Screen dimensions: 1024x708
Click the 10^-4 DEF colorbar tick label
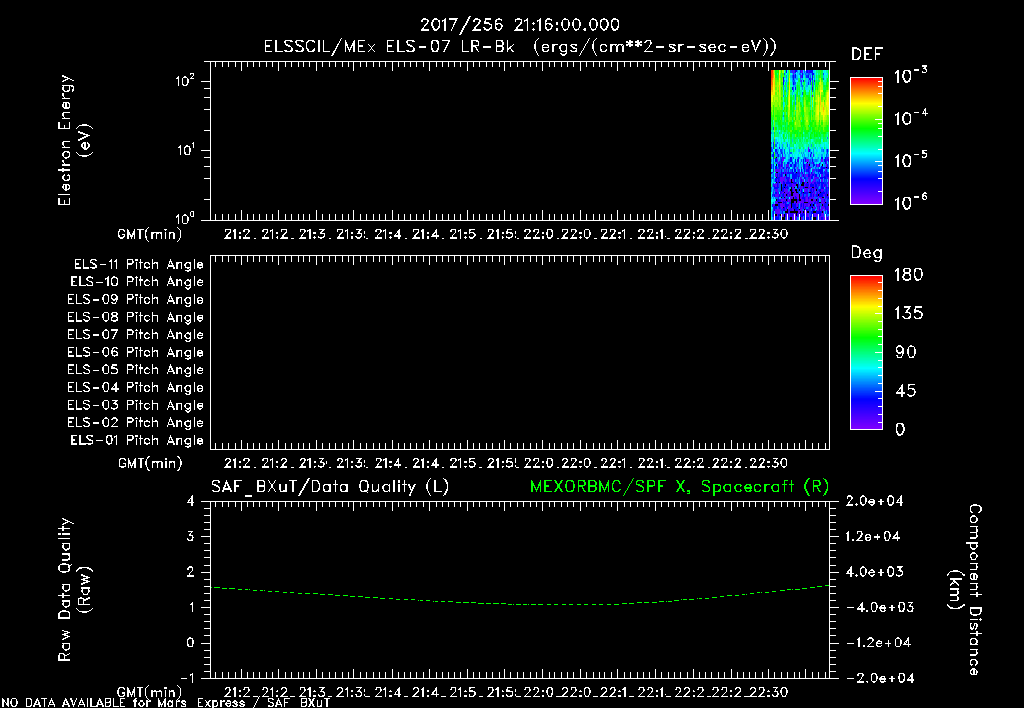pos(910,118)
